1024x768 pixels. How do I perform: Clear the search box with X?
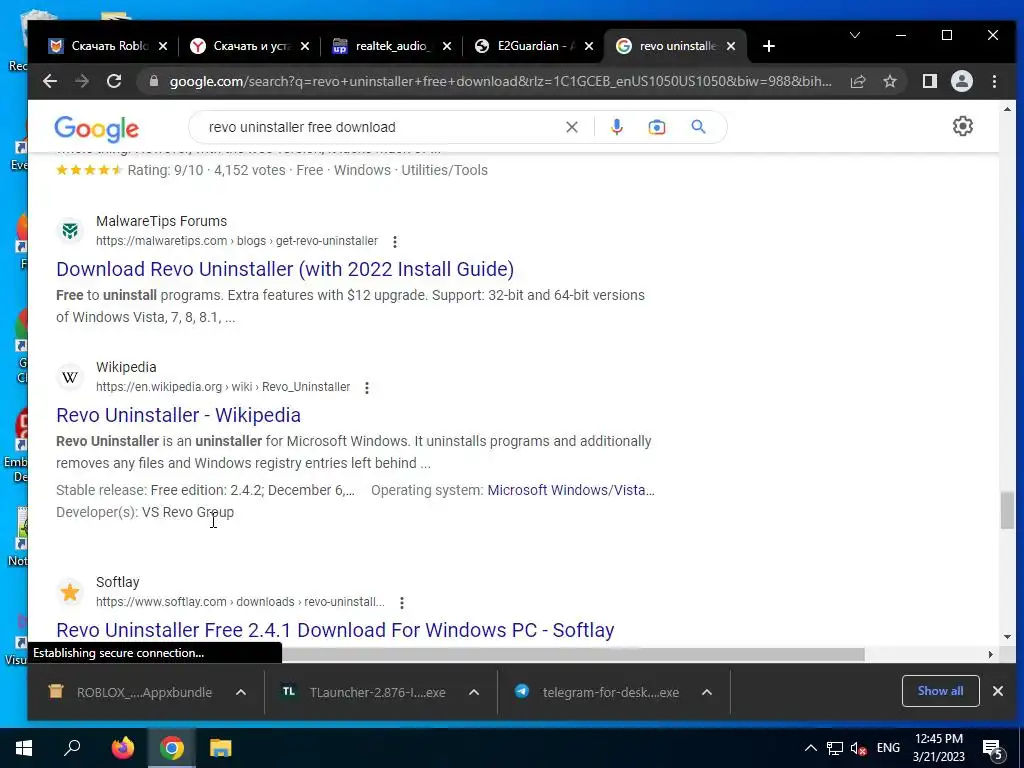[x=571, y=127]
